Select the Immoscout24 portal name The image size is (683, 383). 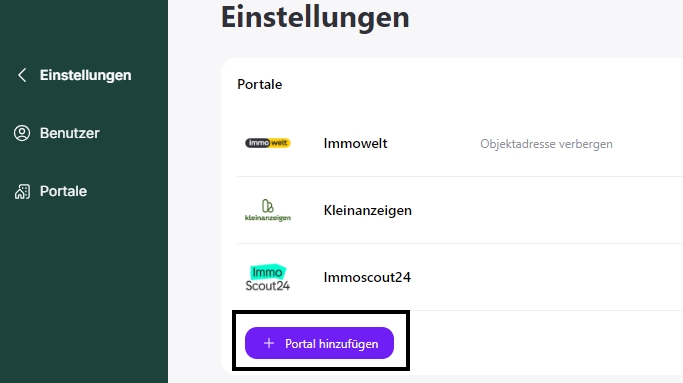click(367, 277)
